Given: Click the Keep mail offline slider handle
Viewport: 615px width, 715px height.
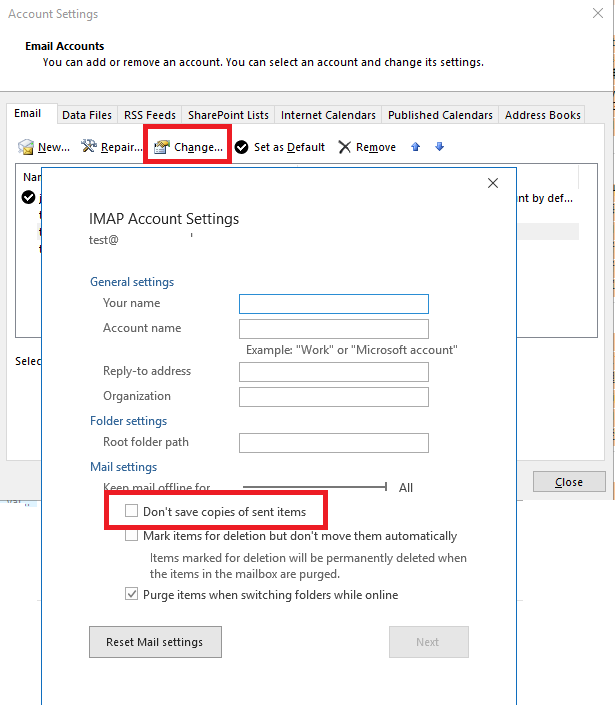Looking at the screenshot, I should click(386, 487).
